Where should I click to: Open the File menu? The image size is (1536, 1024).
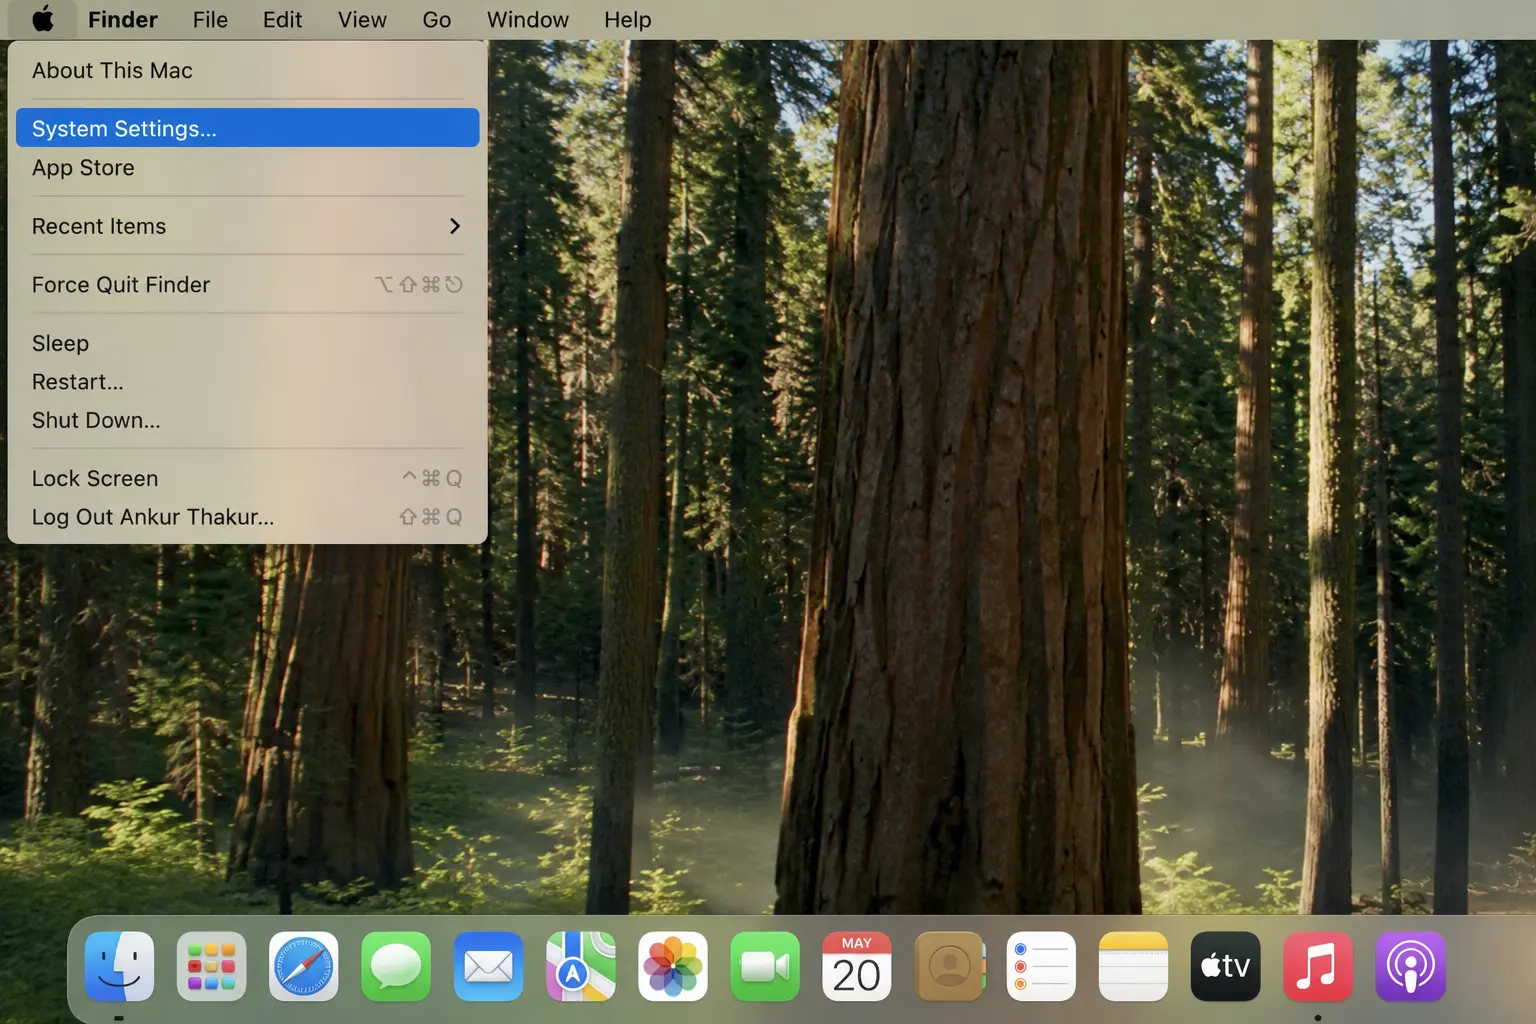pos(210,19)
